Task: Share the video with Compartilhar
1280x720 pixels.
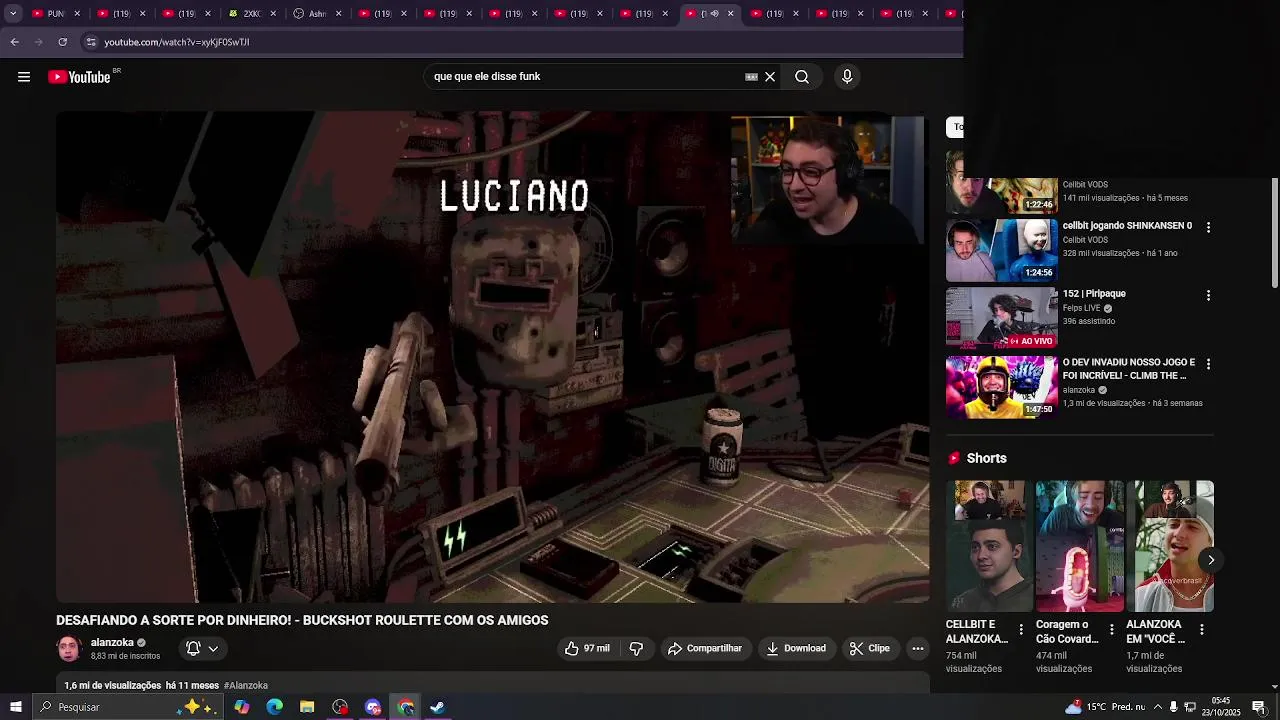Action: [705, 649]
